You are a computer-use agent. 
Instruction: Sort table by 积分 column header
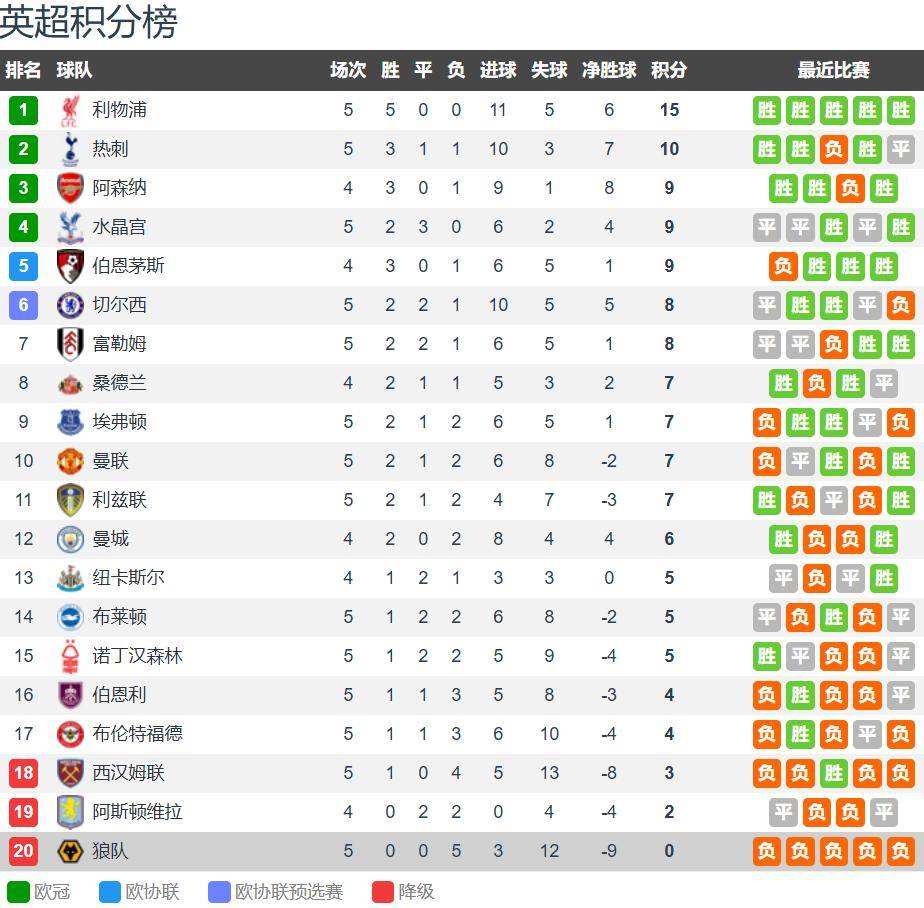(669, 70)
